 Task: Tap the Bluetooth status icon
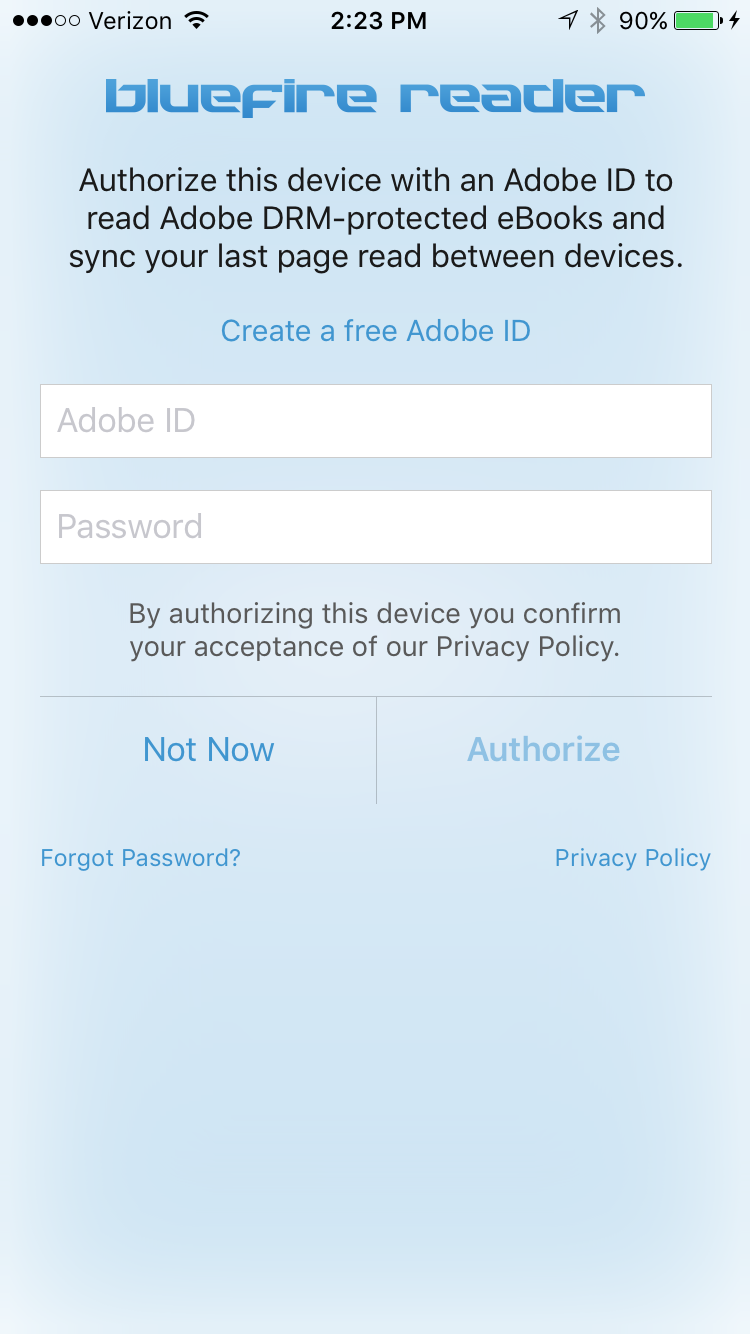[x=598, y=20]
